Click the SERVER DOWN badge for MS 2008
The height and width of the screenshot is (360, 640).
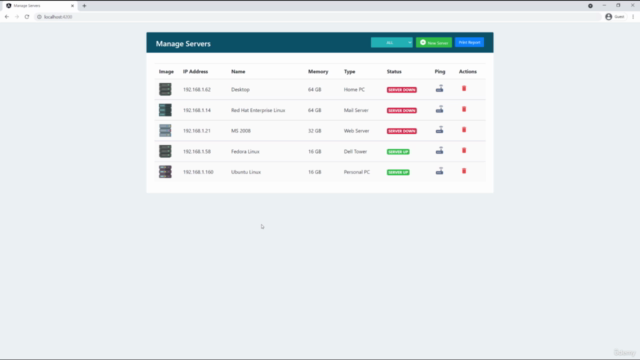[x=402, y=131]
